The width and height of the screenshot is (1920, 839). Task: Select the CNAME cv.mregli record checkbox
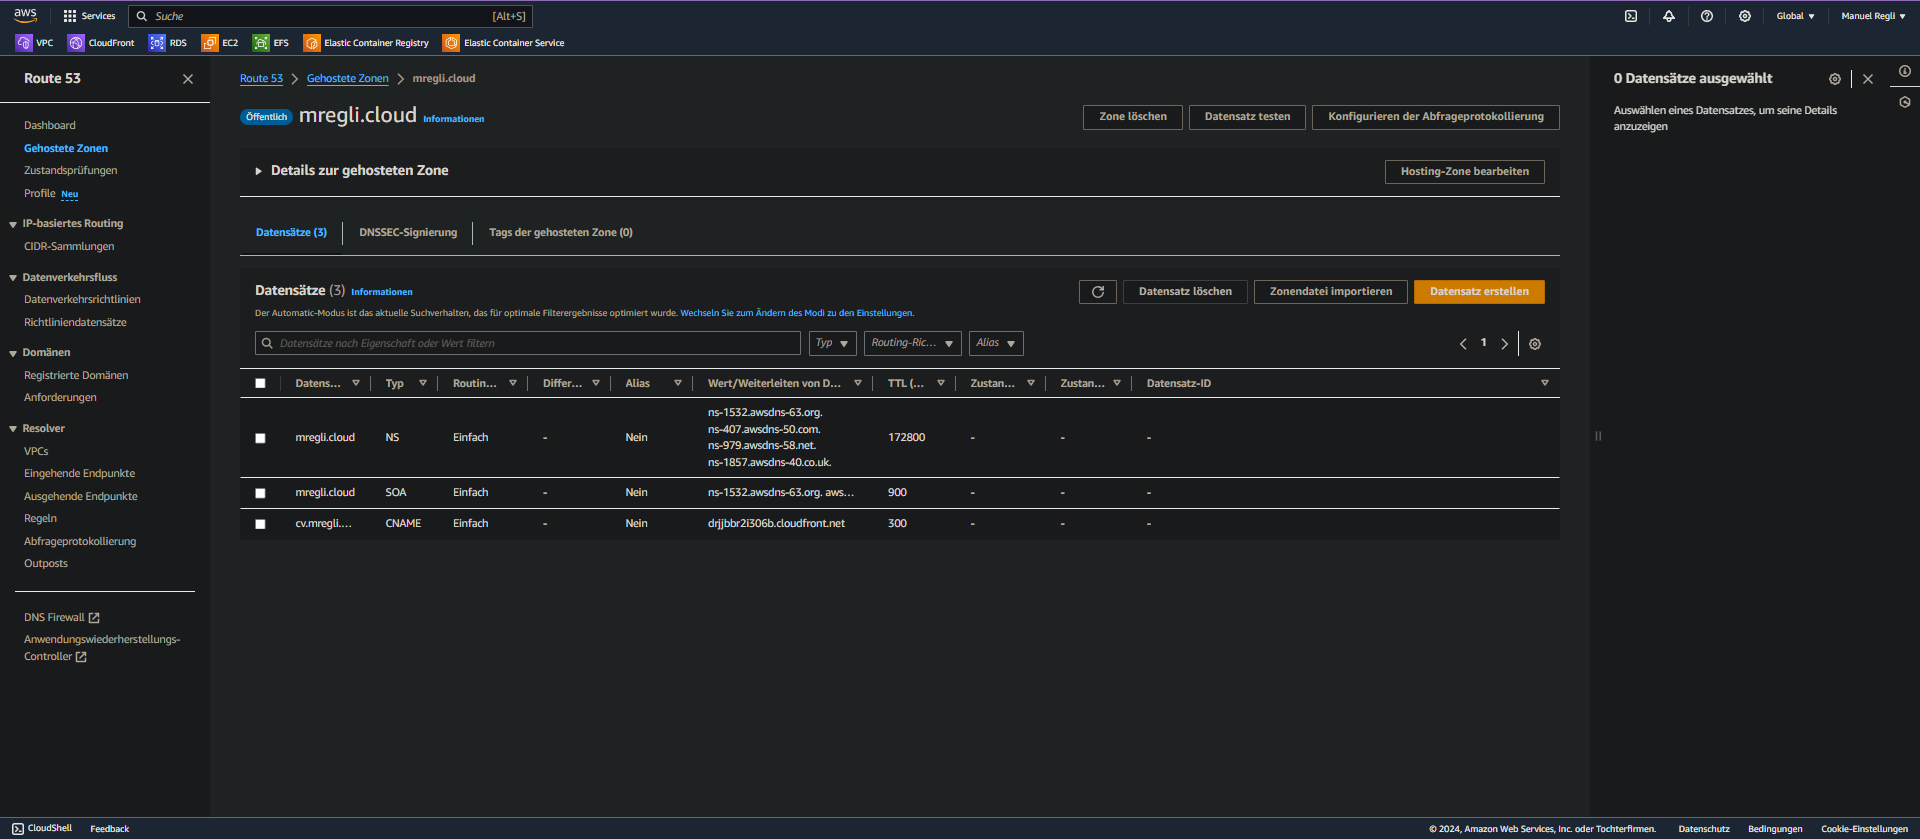coord(260,524)
